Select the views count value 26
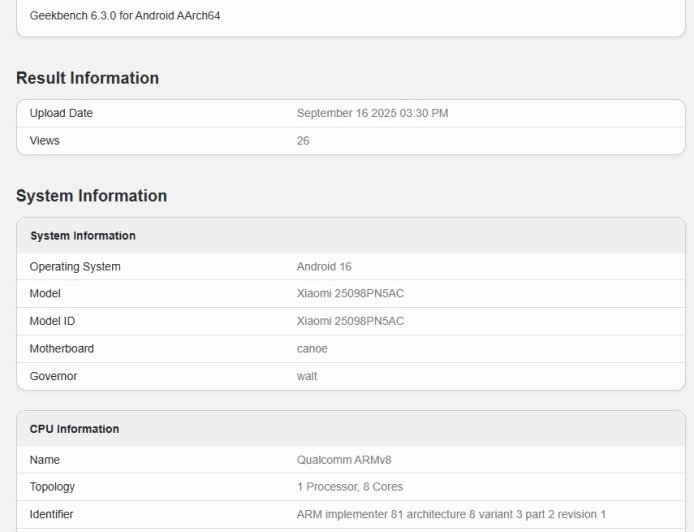Screen dimensions: 694x532 (x=303, y=141)
